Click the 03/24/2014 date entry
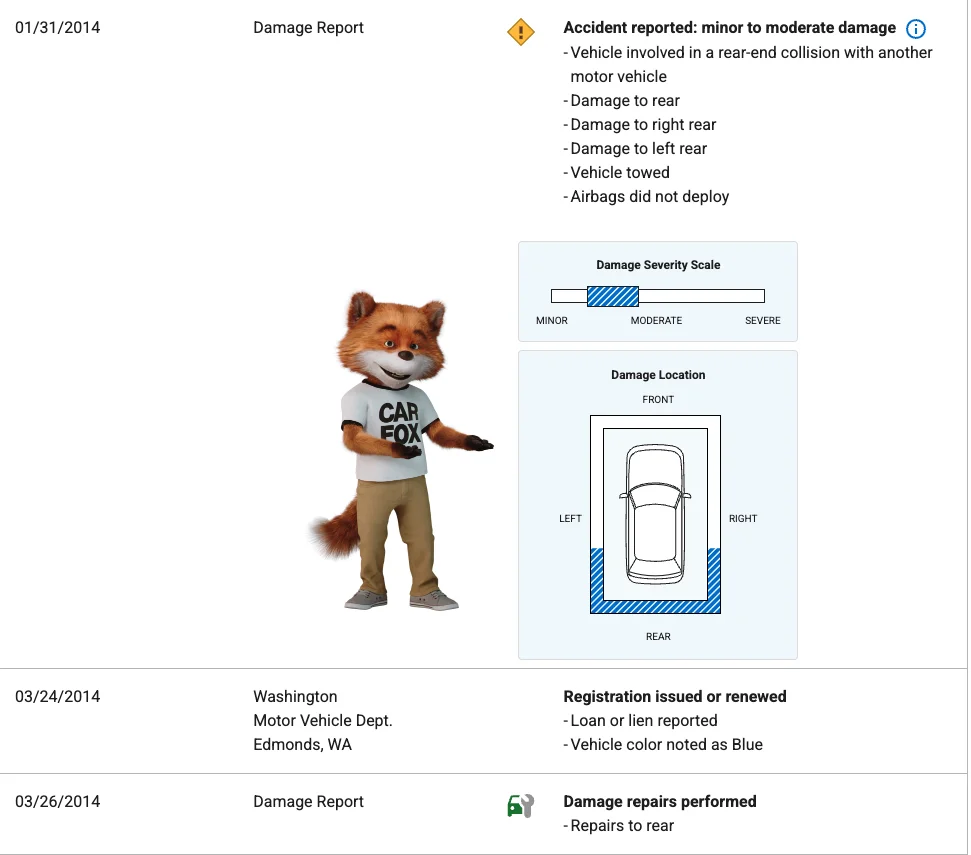Viewport: 971px width, 855px height. click(x=57, y=697)
